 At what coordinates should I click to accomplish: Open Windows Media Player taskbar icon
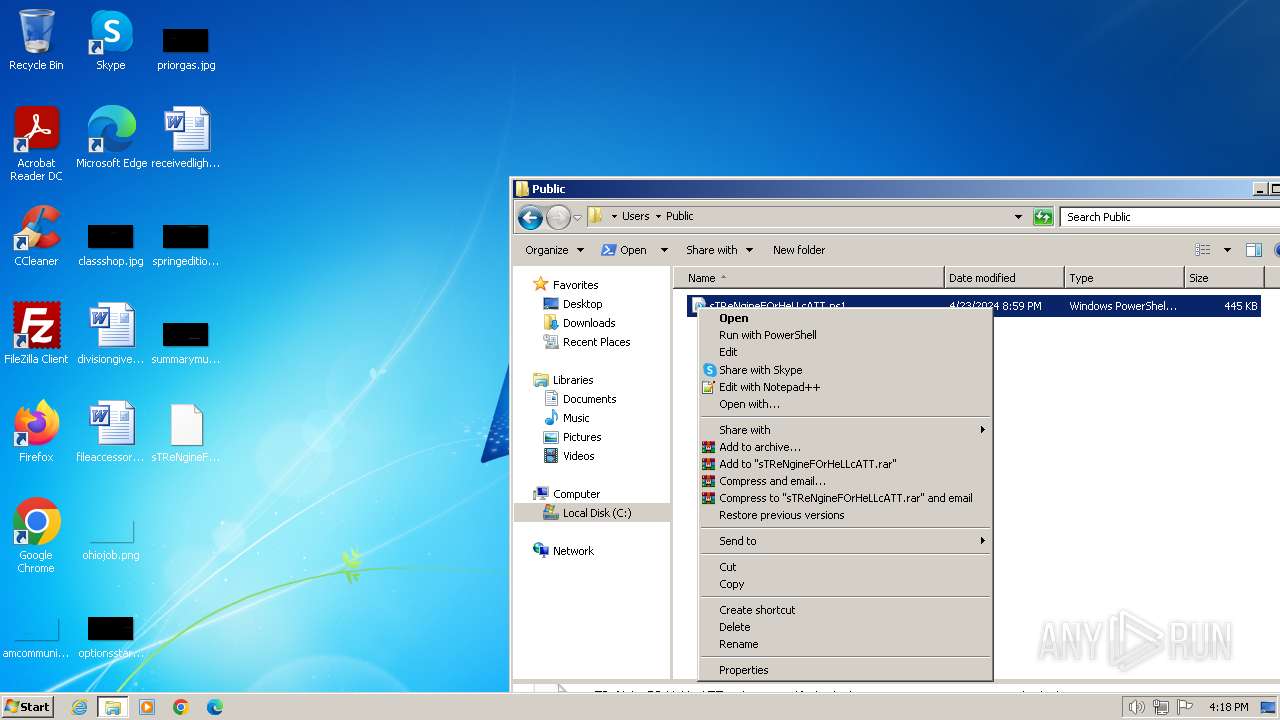point(147,707)
